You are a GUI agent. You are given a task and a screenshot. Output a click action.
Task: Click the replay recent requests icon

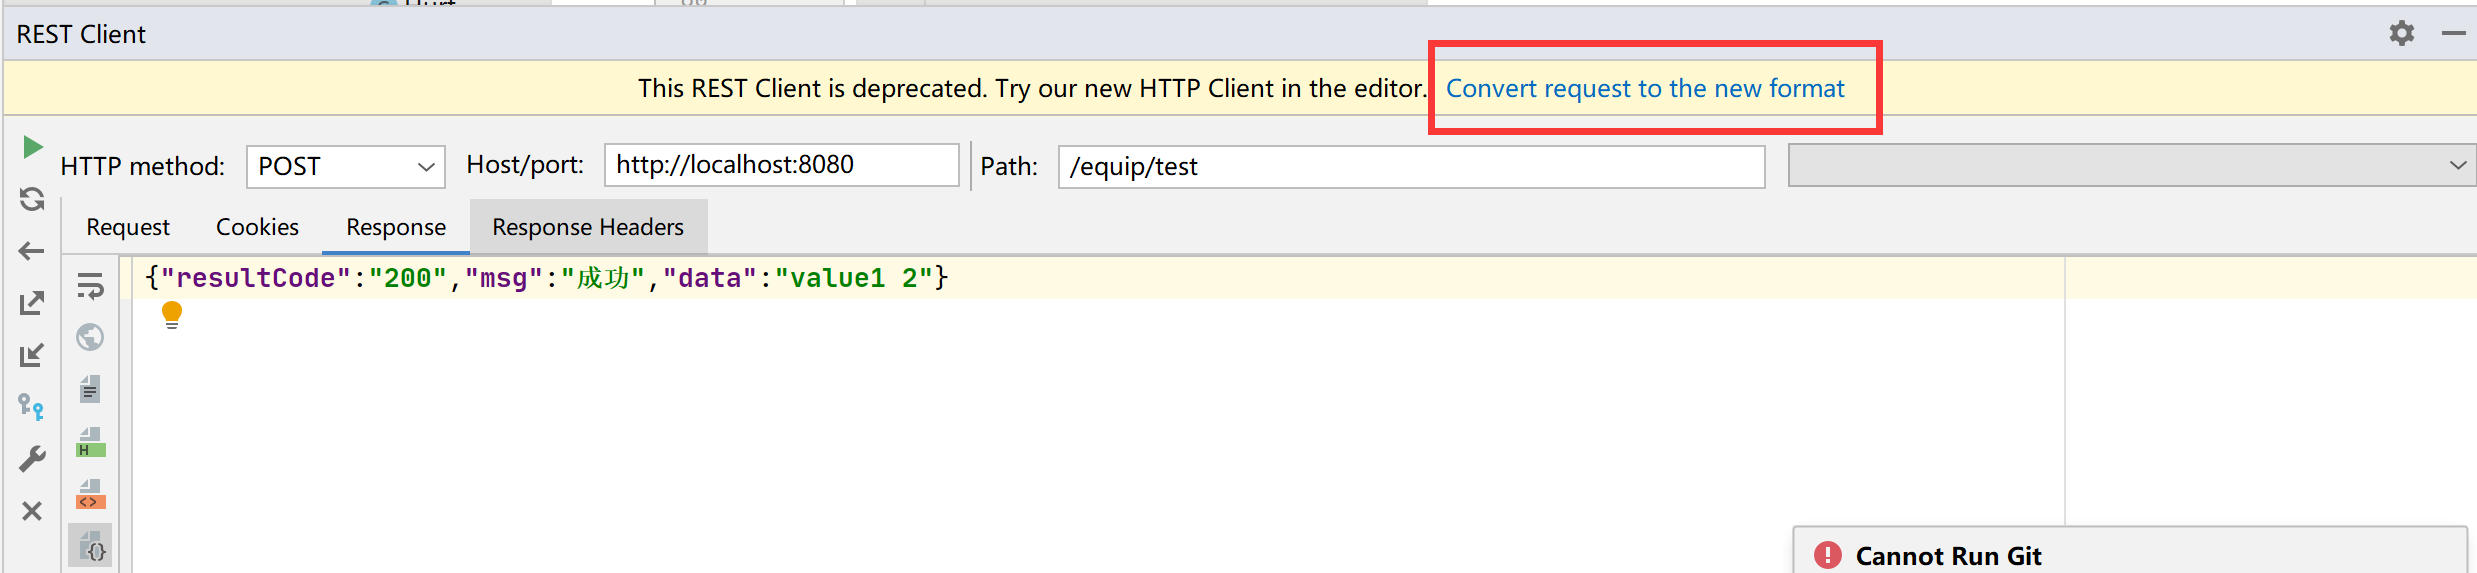point(32,199)
